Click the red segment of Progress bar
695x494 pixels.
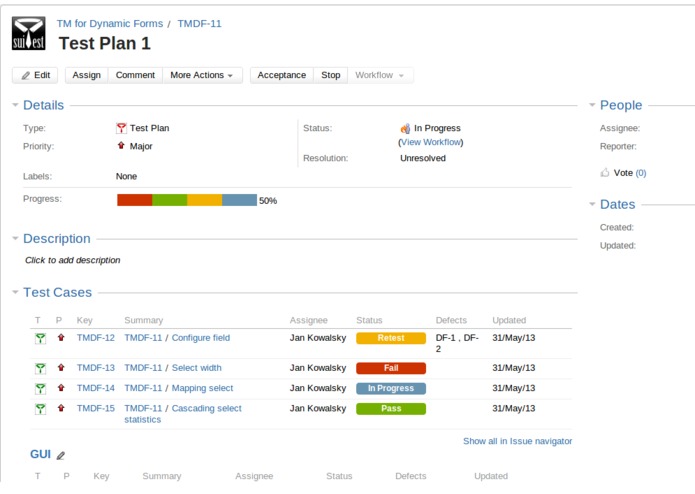(135, 200)
